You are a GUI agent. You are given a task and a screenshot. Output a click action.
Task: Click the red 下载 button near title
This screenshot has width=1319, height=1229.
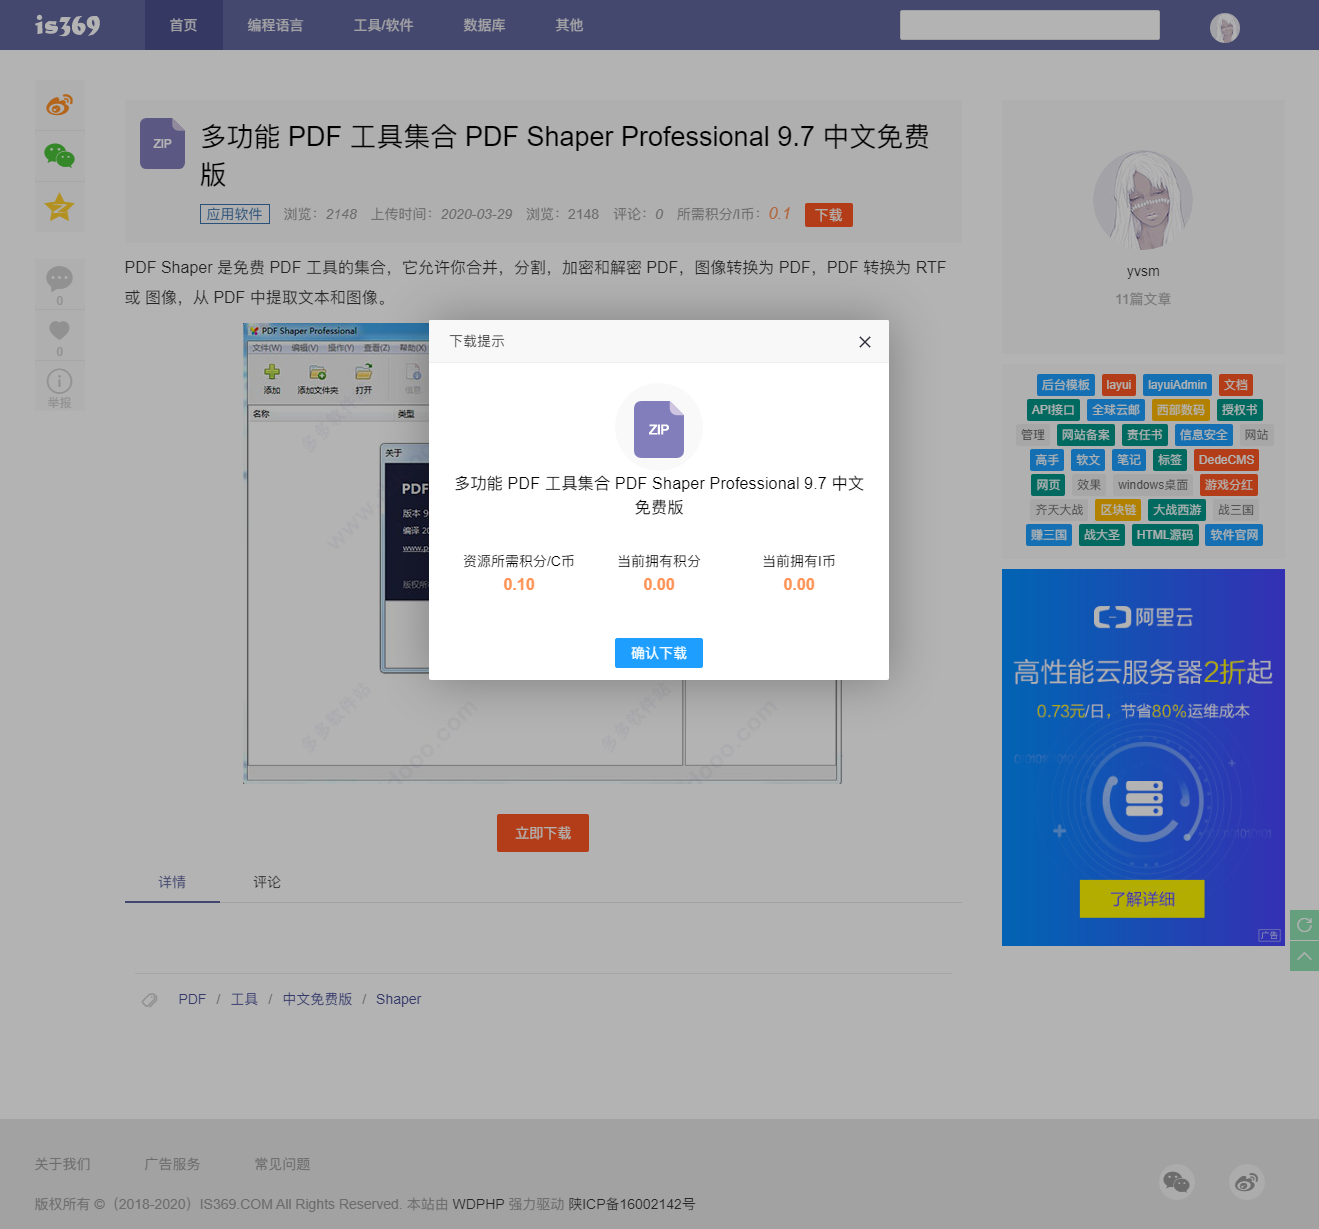[829, 215]
